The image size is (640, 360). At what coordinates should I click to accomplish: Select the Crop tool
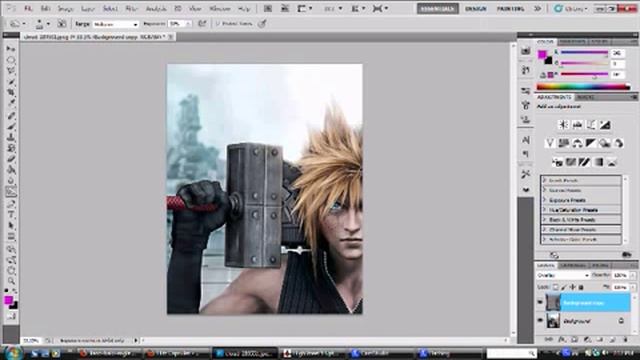click(x=11, y=93)
